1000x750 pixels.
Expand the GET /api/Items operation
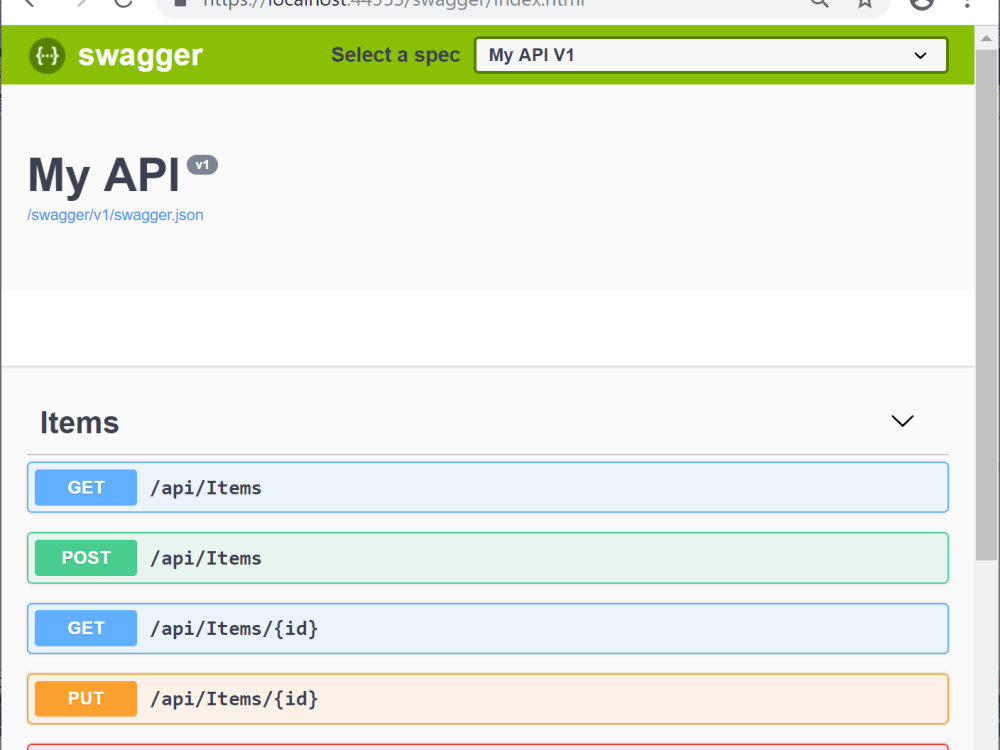(x=500, y=487)
